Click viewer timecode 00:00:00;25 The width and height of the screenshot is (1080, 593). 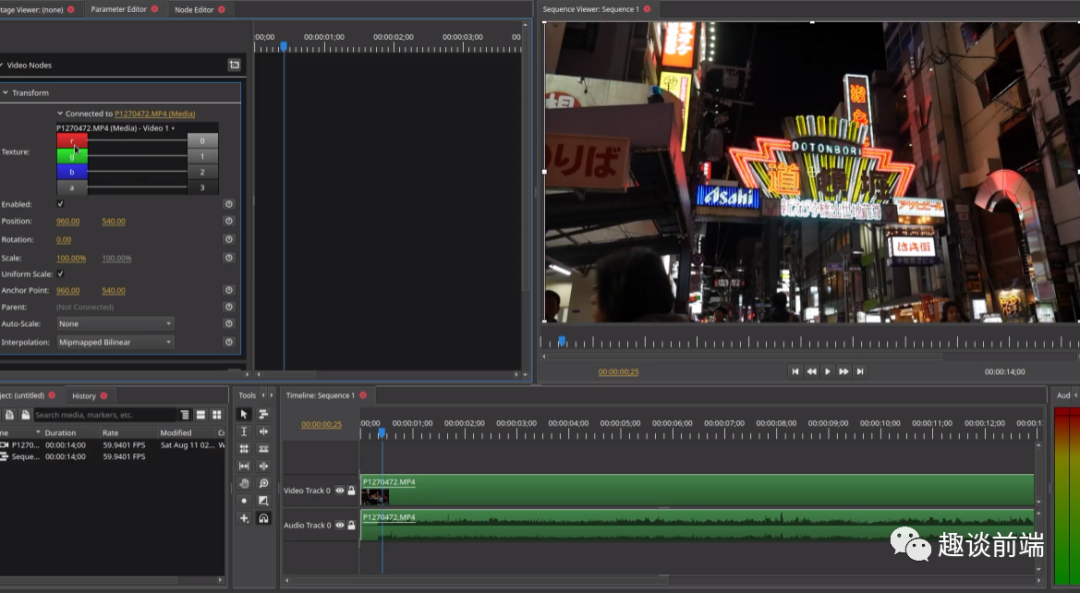(619, 372)
